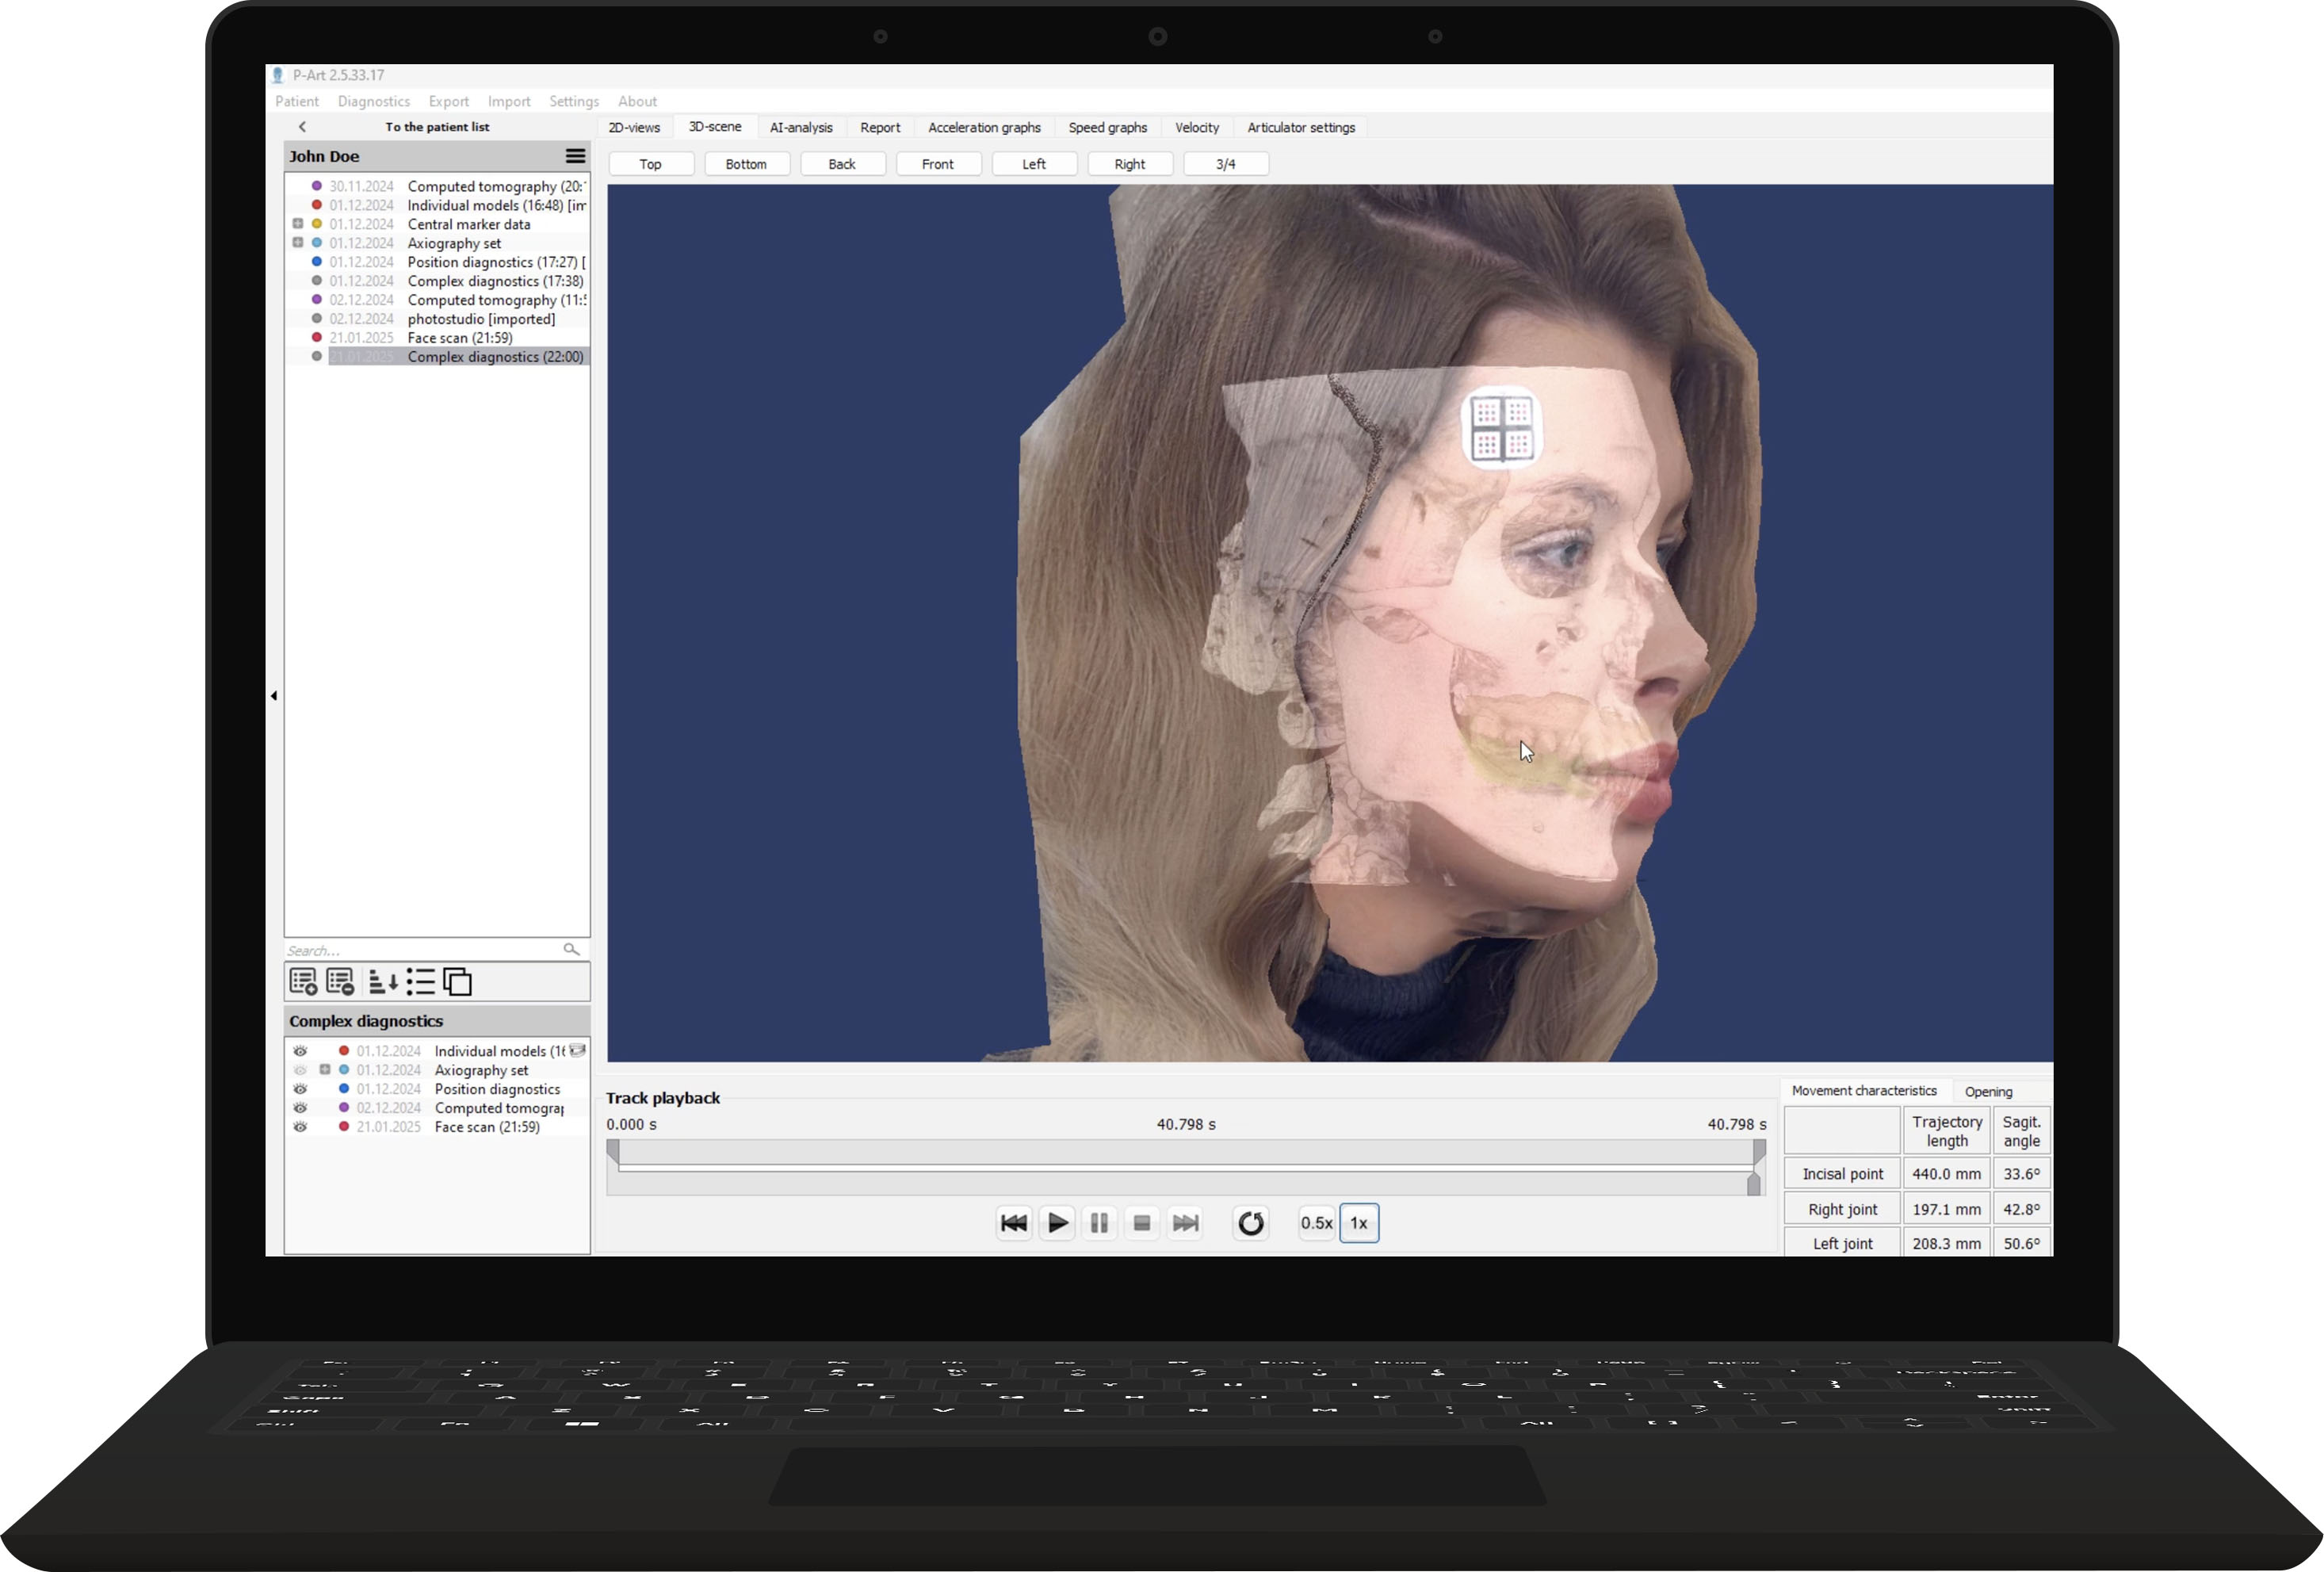Toggle visibility of Computed tomography layer
Viewport: 2324px width, 1572px height.
point(300,1107)
